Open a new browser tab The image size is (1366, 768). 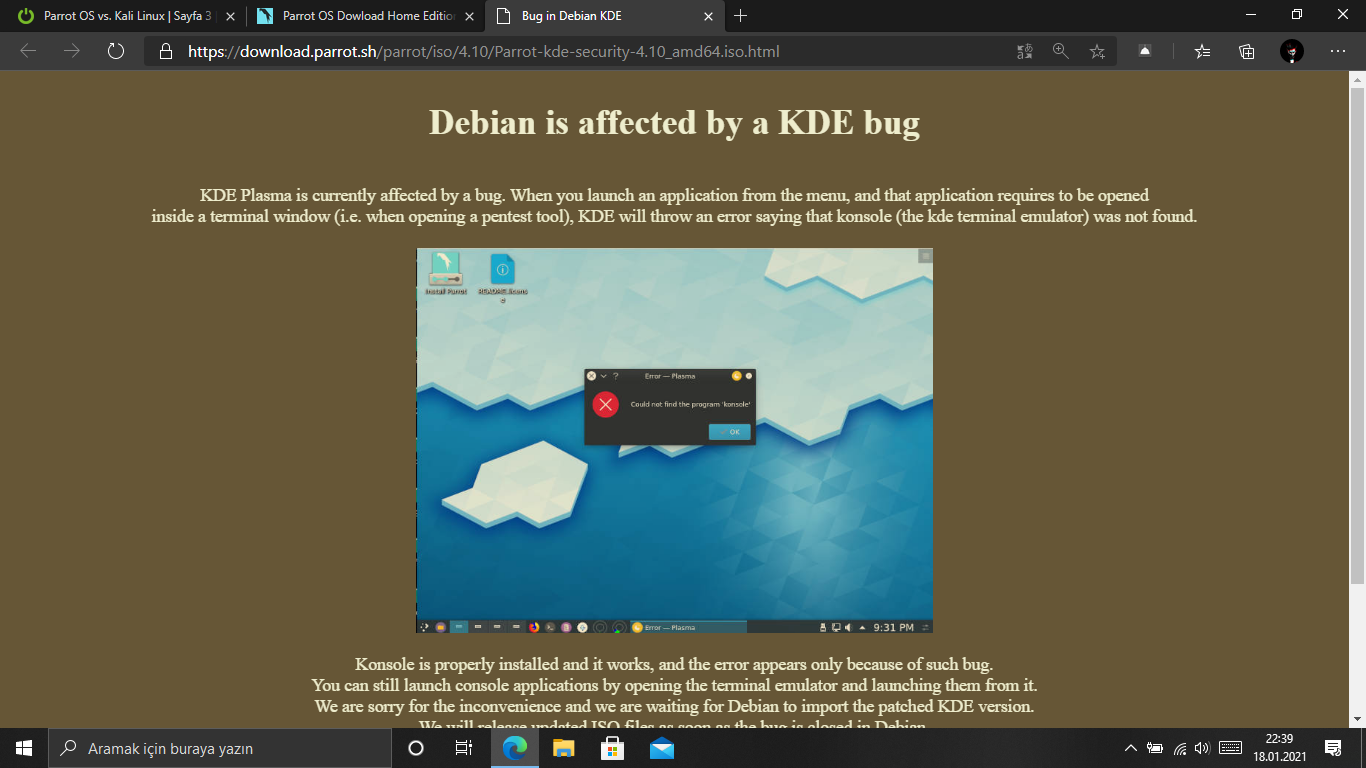click(740, 16)
